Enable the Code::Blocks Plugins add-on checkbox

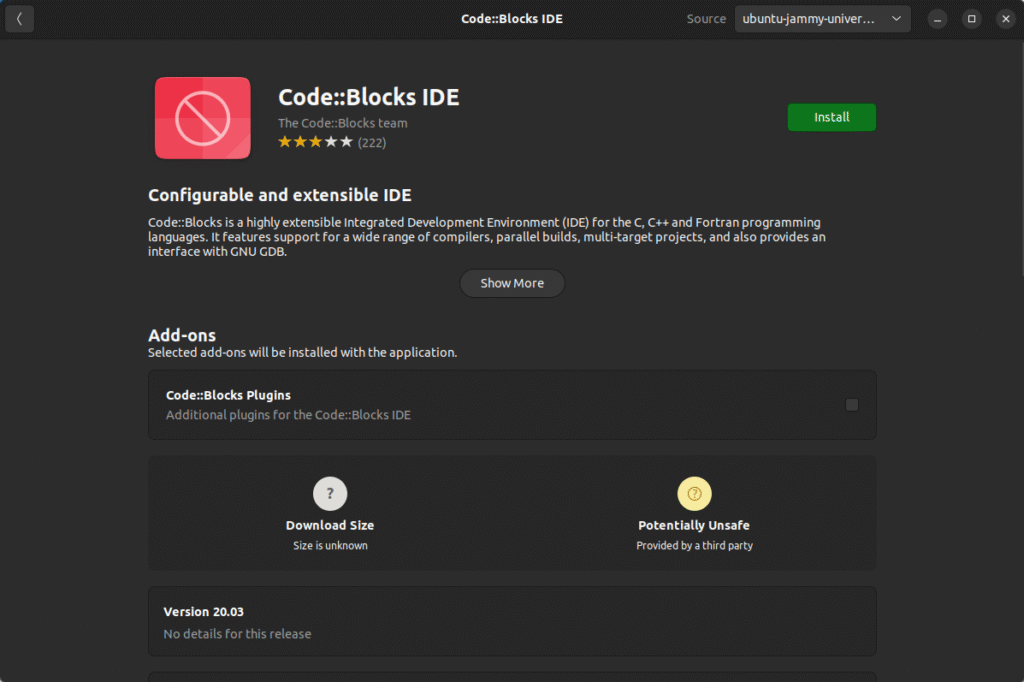tap(852, 405)
